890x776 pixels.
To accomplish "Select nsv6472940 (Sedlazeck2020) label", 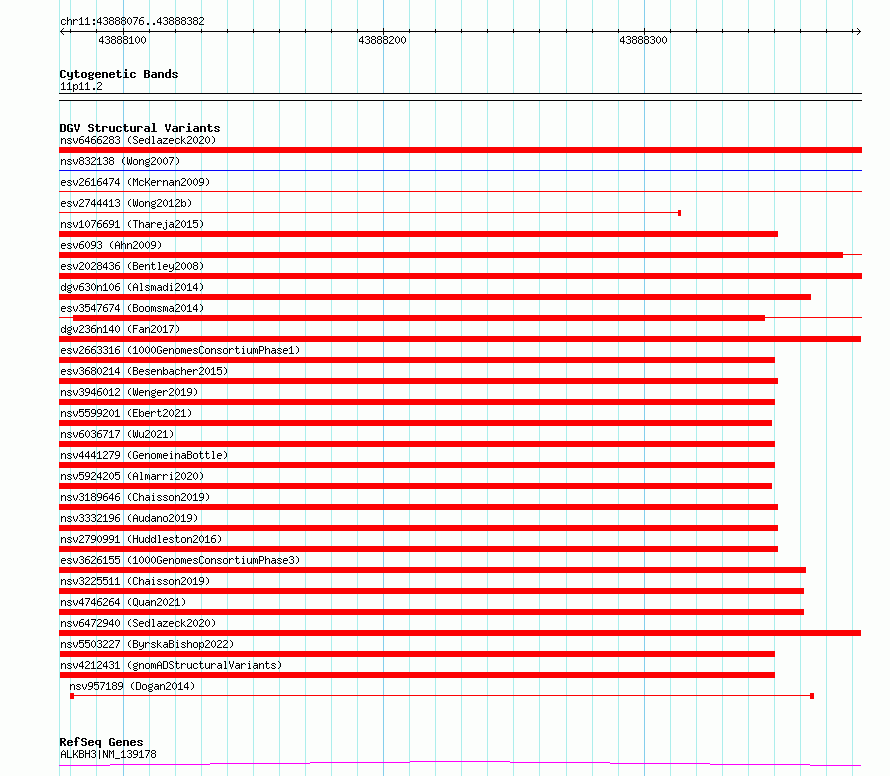I will coord(138,623).
